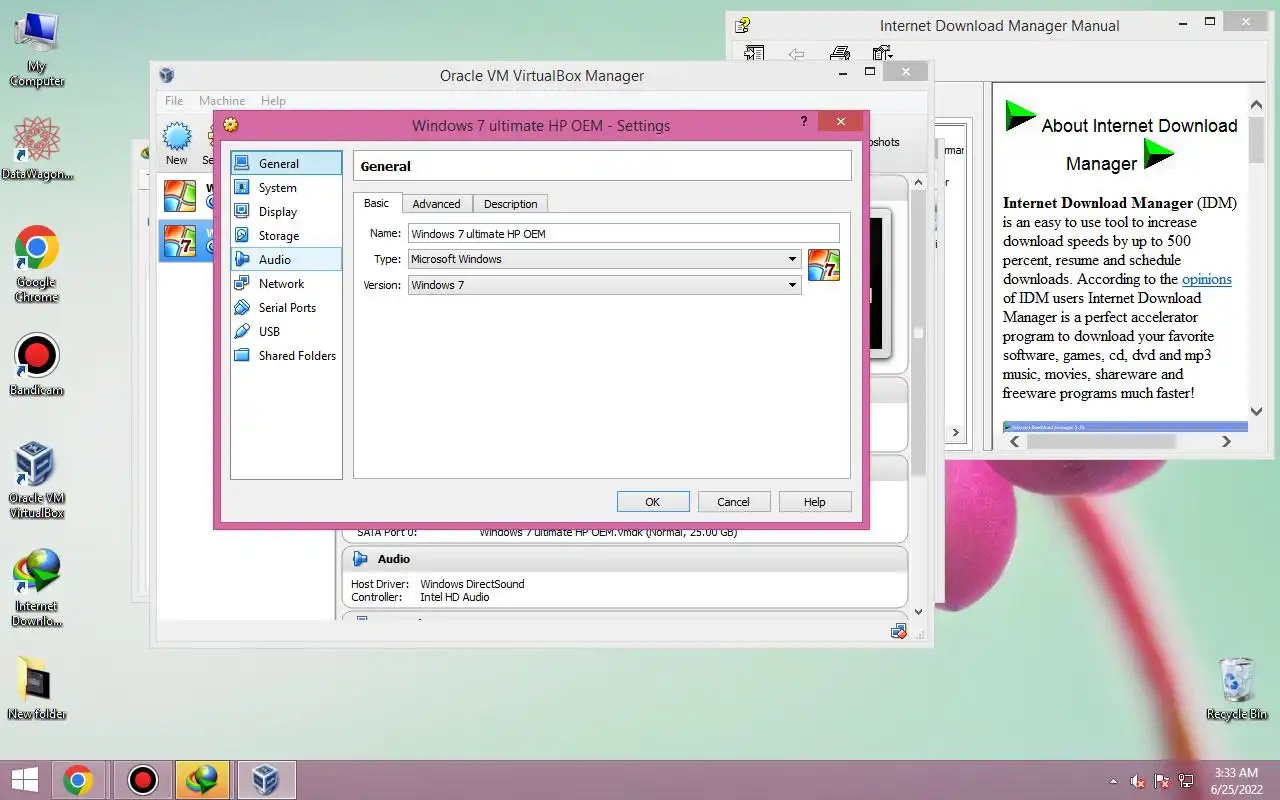Open the Recycle Bin icon
1280x800 pixels.
click(x=1237, y=689)
